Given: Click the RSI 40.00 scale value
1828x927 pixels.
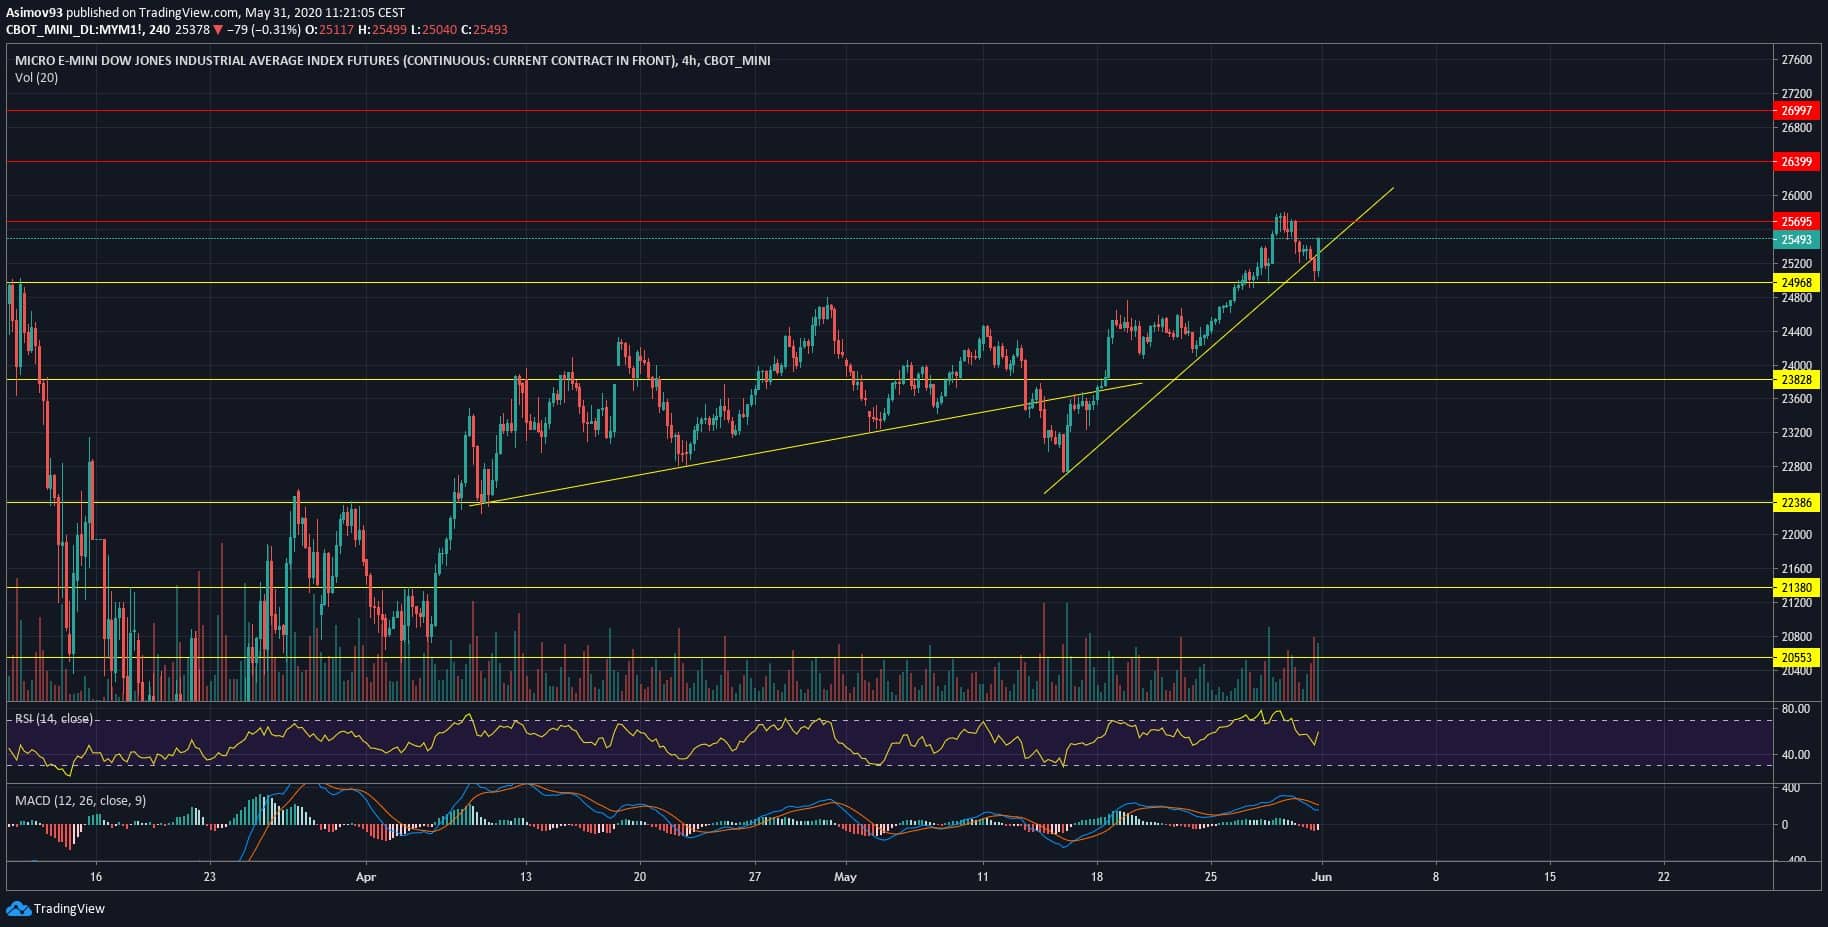Looking at the screenshot, I should pyautogui.click(x=1796, y=755).
